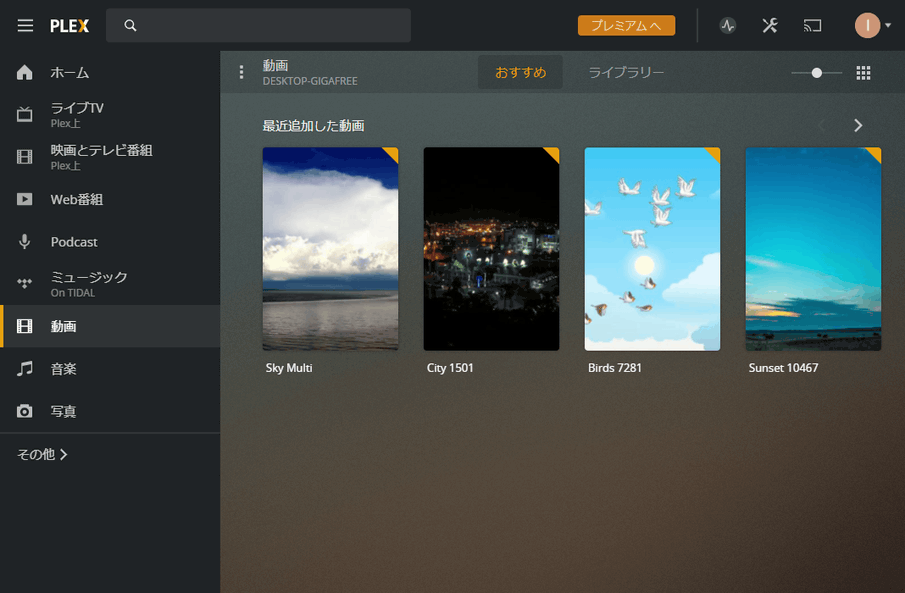This screenshot has height=593, width=905.
Task: Click the PLEX logo
Action: click(69, 26)
